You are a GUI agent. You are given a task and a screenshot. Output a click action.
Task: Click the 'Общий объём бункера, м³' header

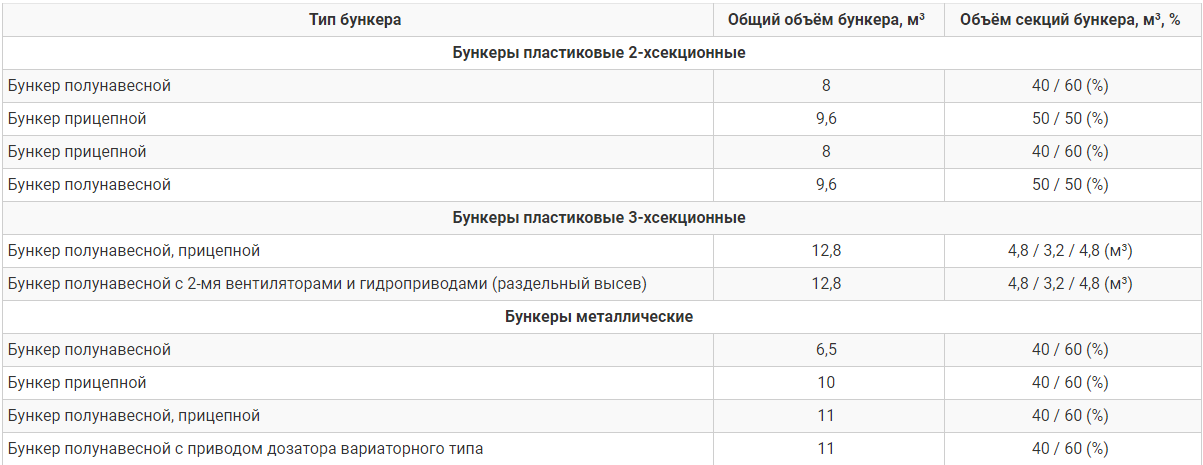(x=826, y=20)
